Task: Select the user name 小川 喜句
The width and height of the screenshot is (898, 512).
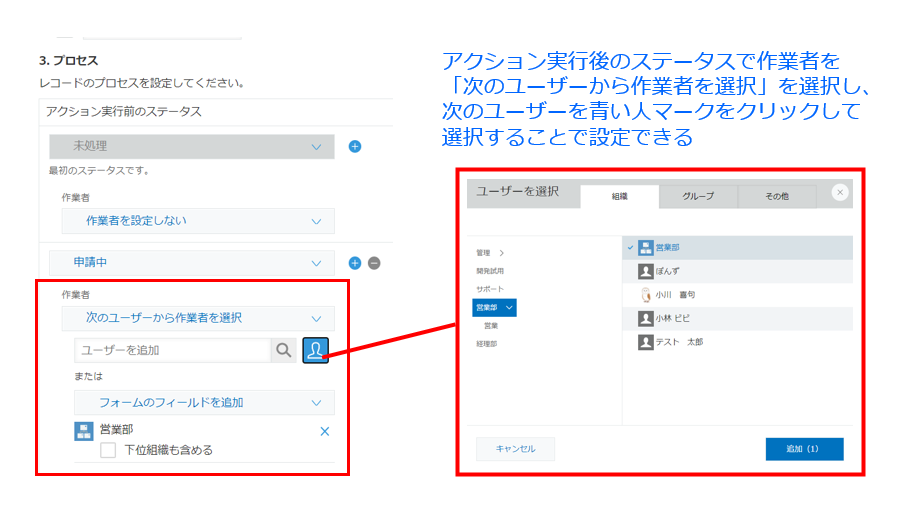Action: click(x=675, y=295)
